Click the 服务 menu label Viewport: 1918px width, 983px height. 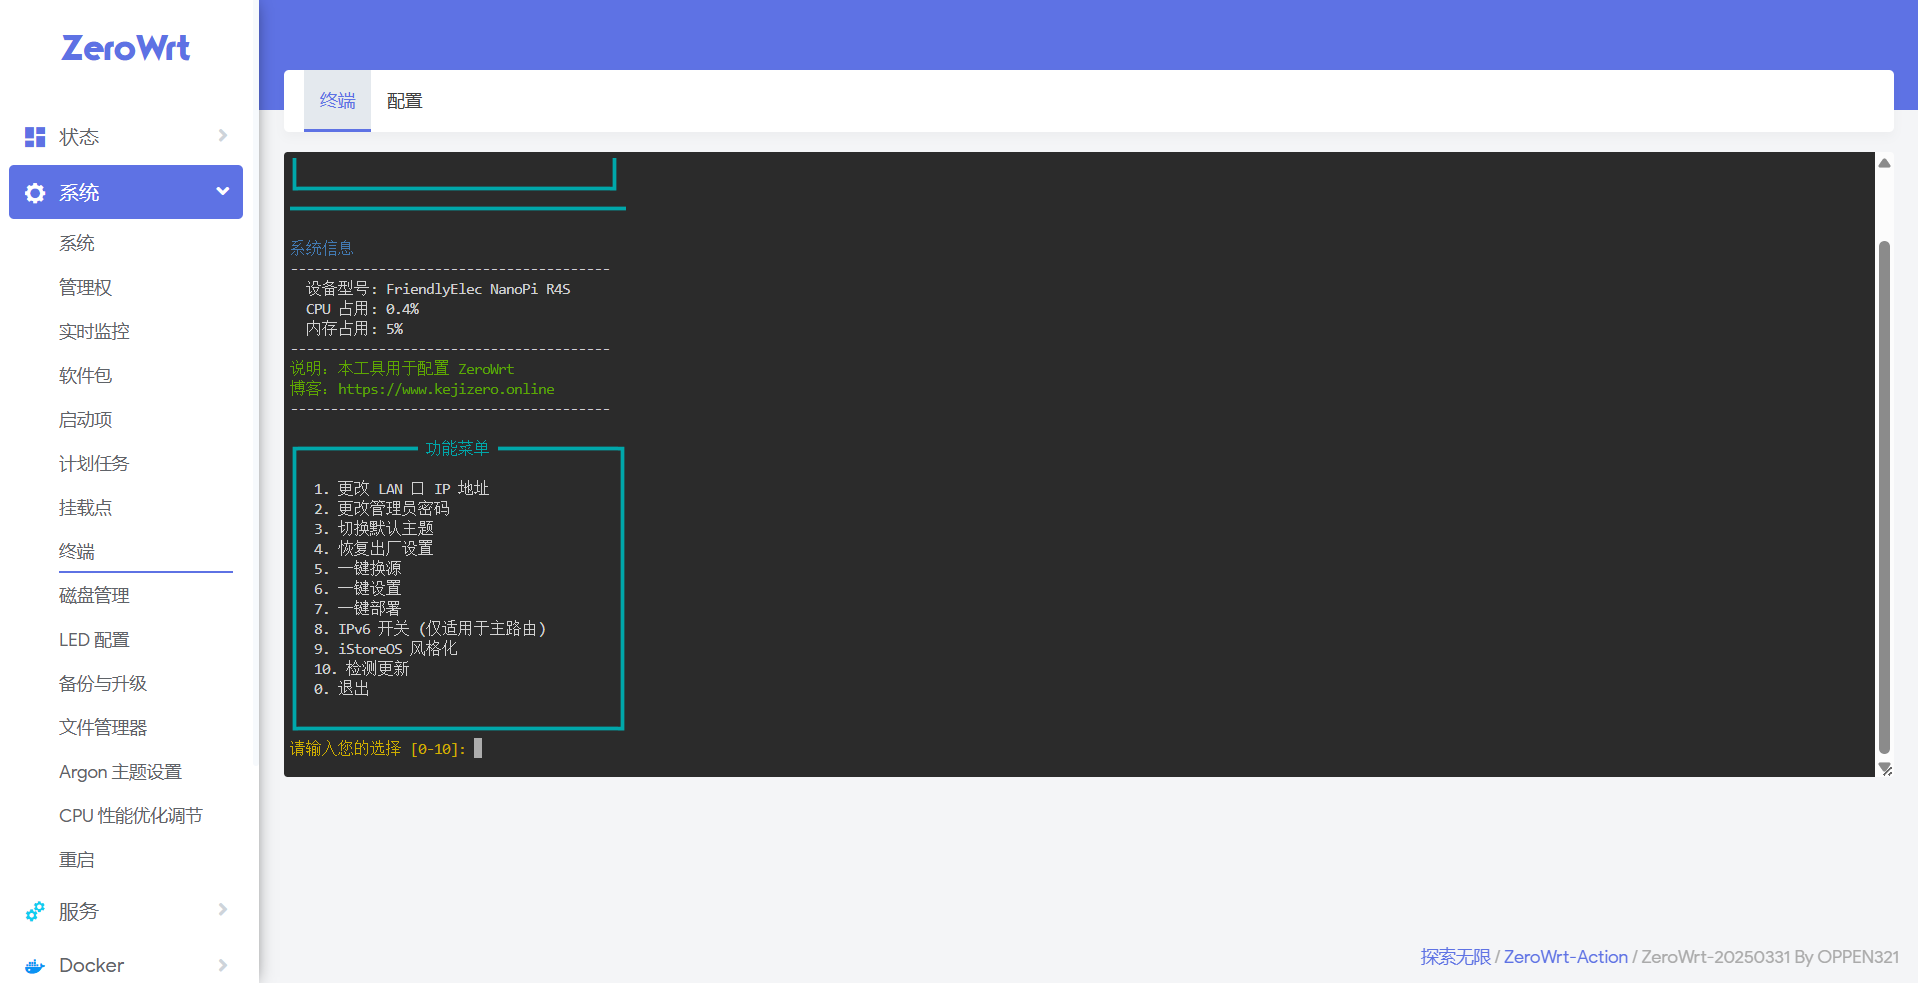click(79, 911)
